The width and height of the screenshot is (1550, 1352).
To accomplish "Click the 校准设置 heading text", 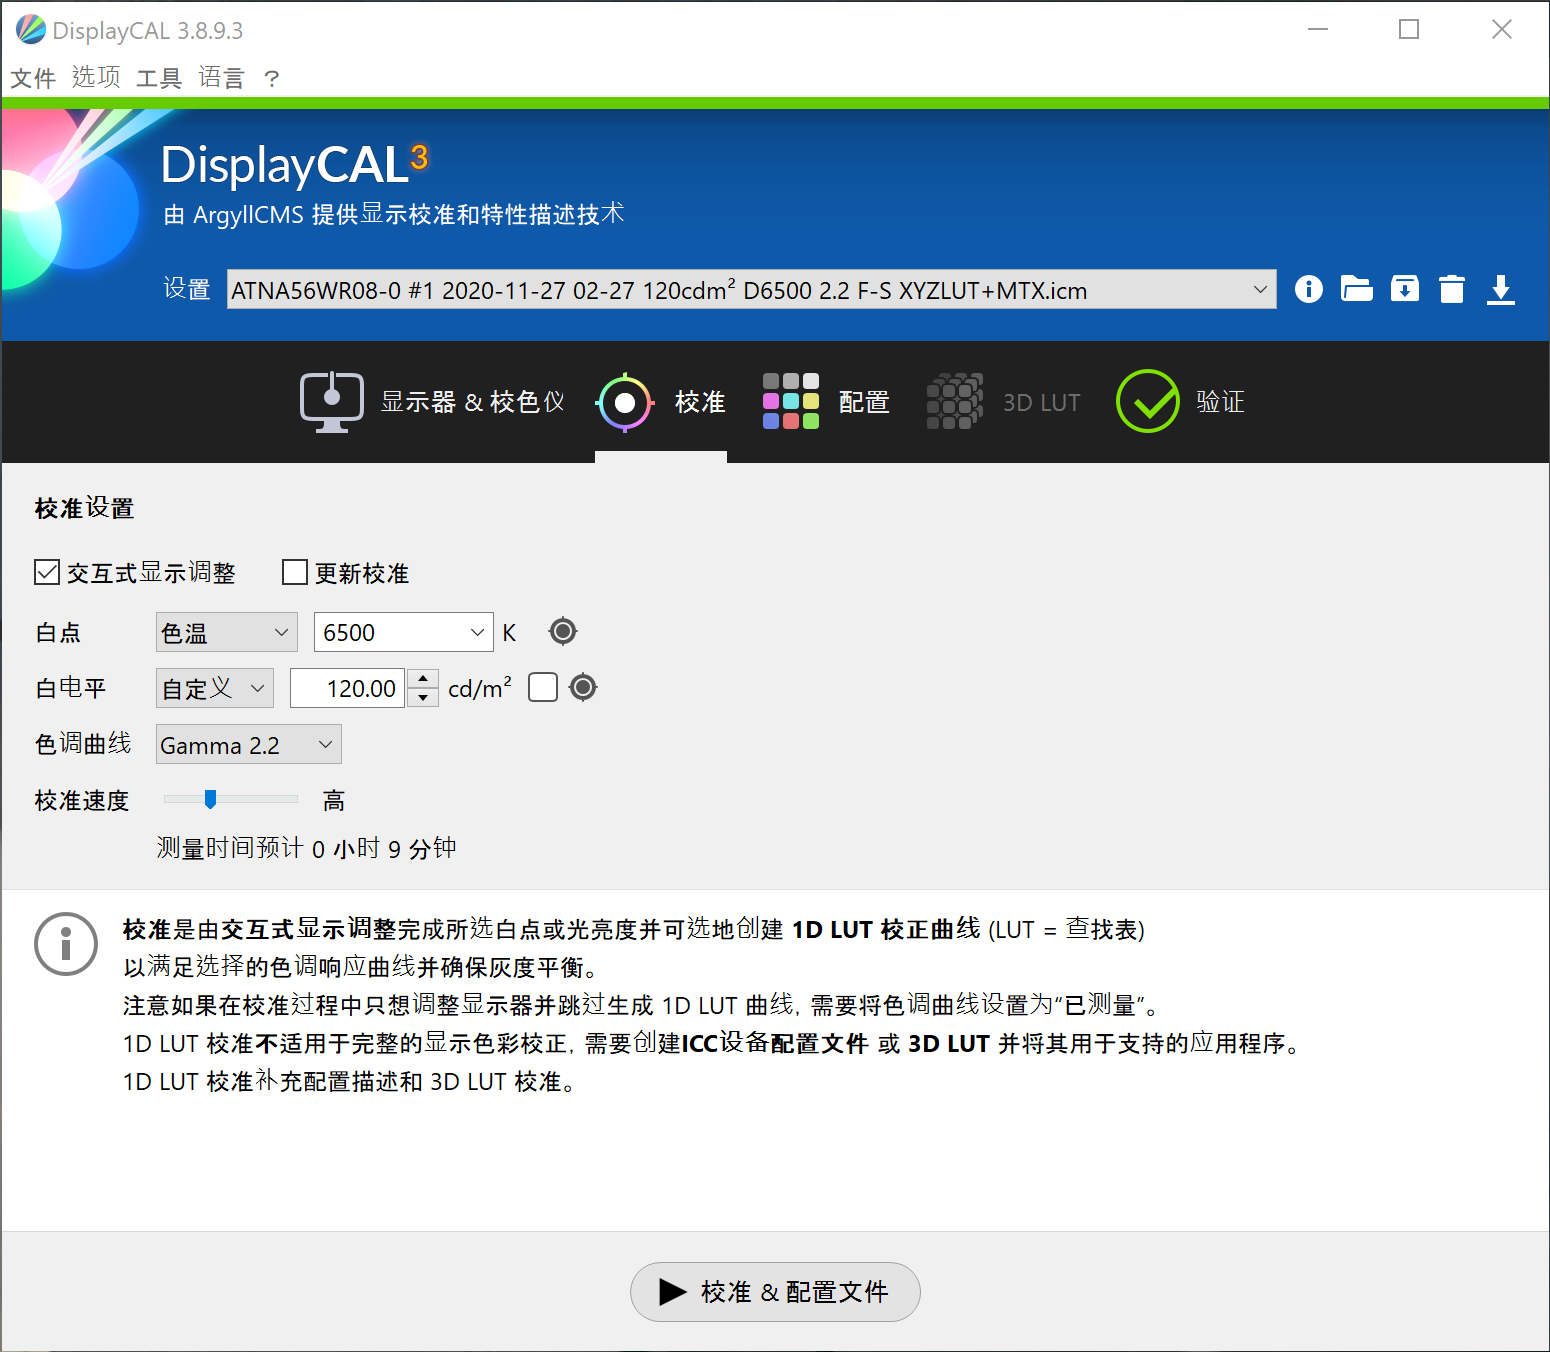I will point(84,508).
